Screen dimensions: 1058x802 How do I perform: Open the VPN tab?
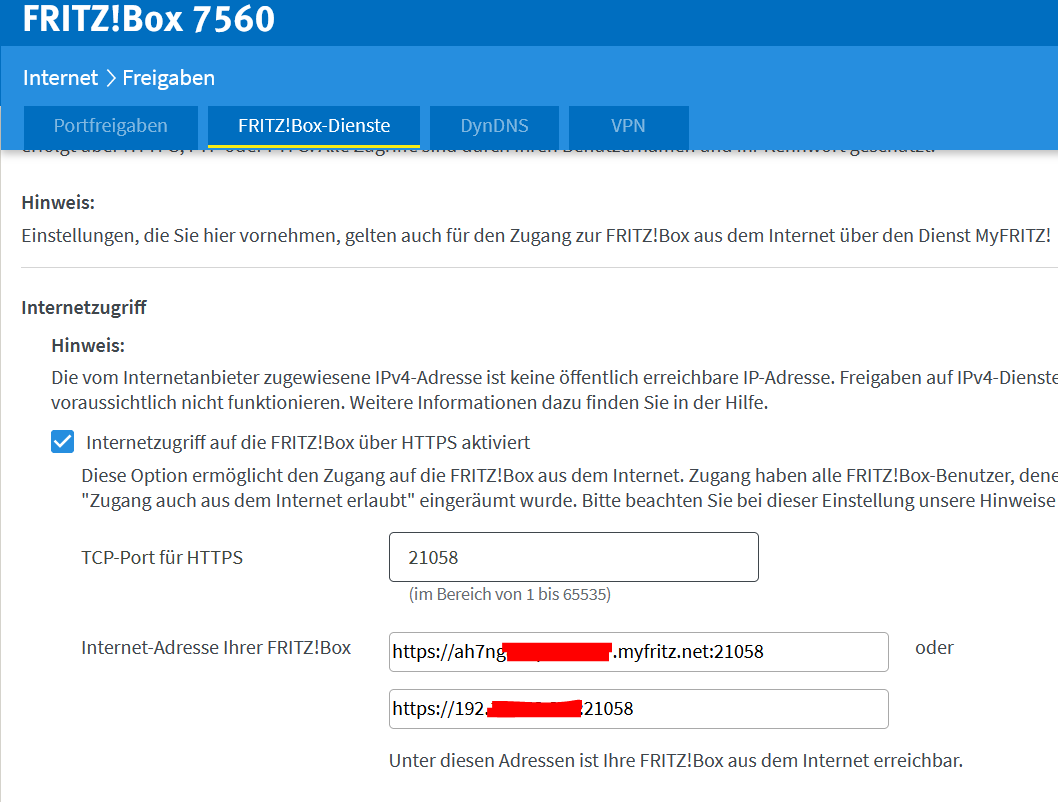[628, 126]
